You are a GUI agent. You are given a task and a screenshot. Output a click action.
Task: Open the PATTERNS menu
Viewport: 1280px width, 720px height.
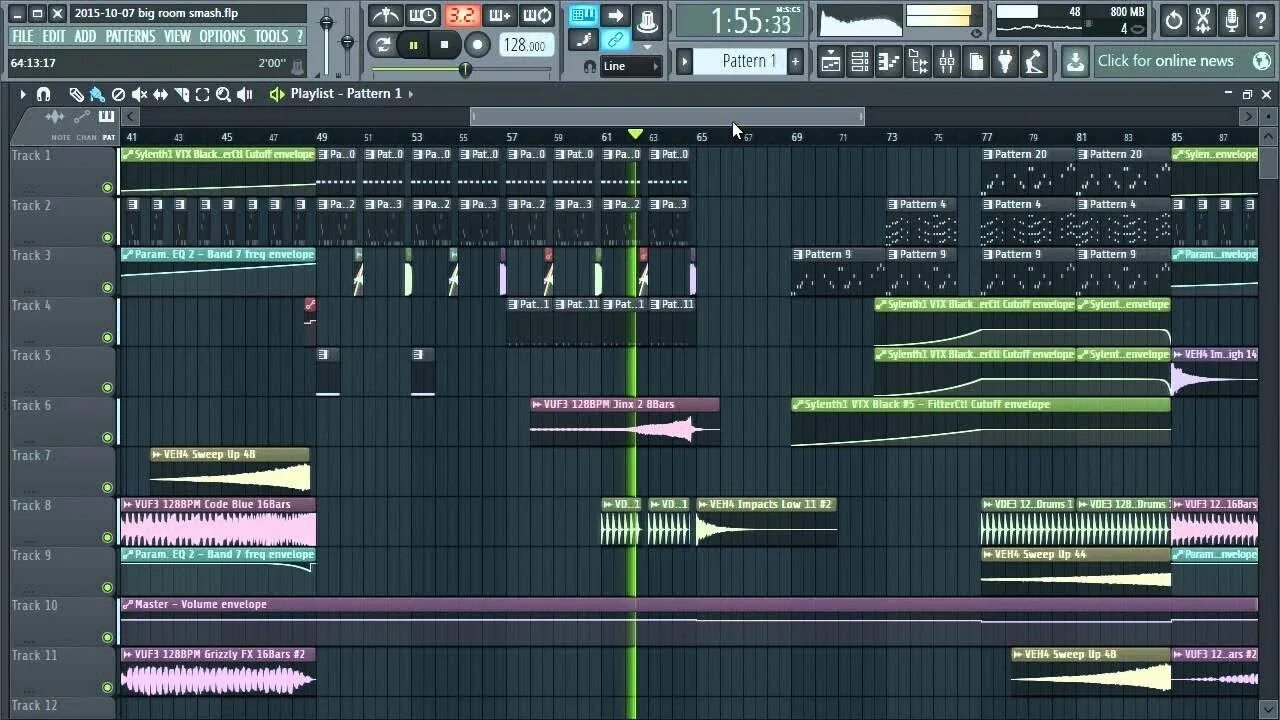click(x=130, y=36)
